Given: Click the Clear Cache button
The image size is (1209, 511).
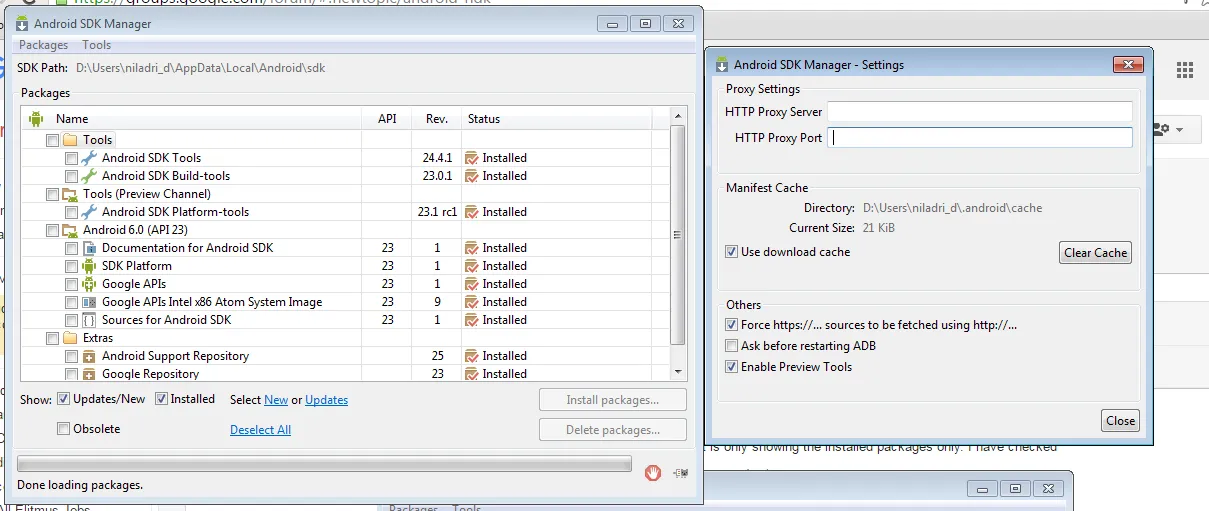Looking at the screenshot, I should point(1096,253).
